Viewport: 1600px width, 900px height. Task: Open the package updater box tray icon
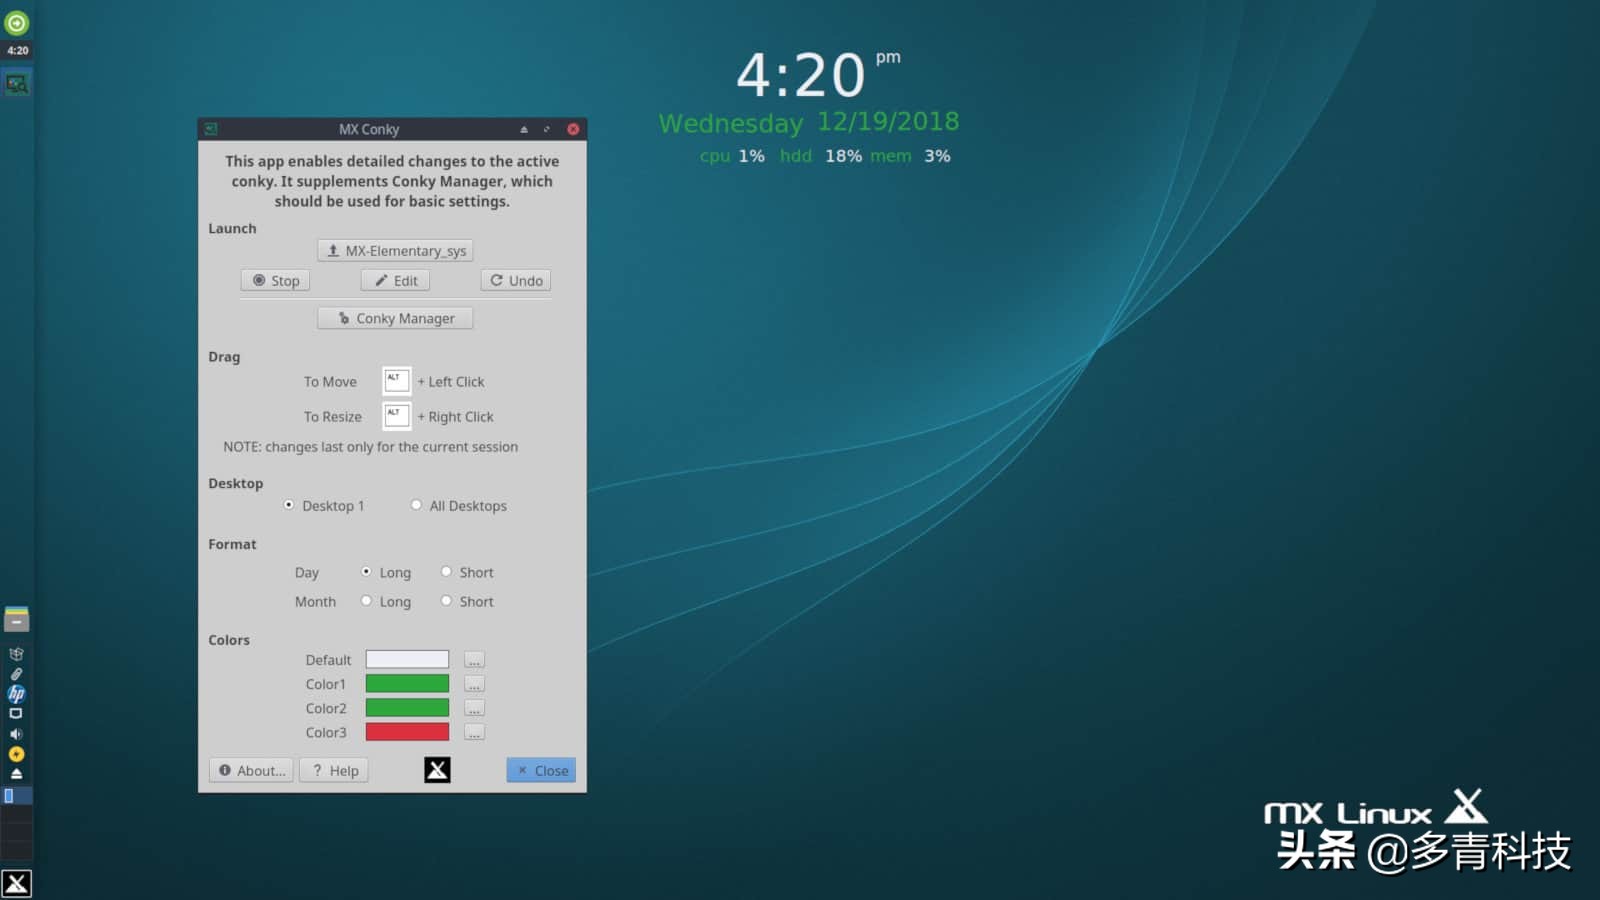16,654
